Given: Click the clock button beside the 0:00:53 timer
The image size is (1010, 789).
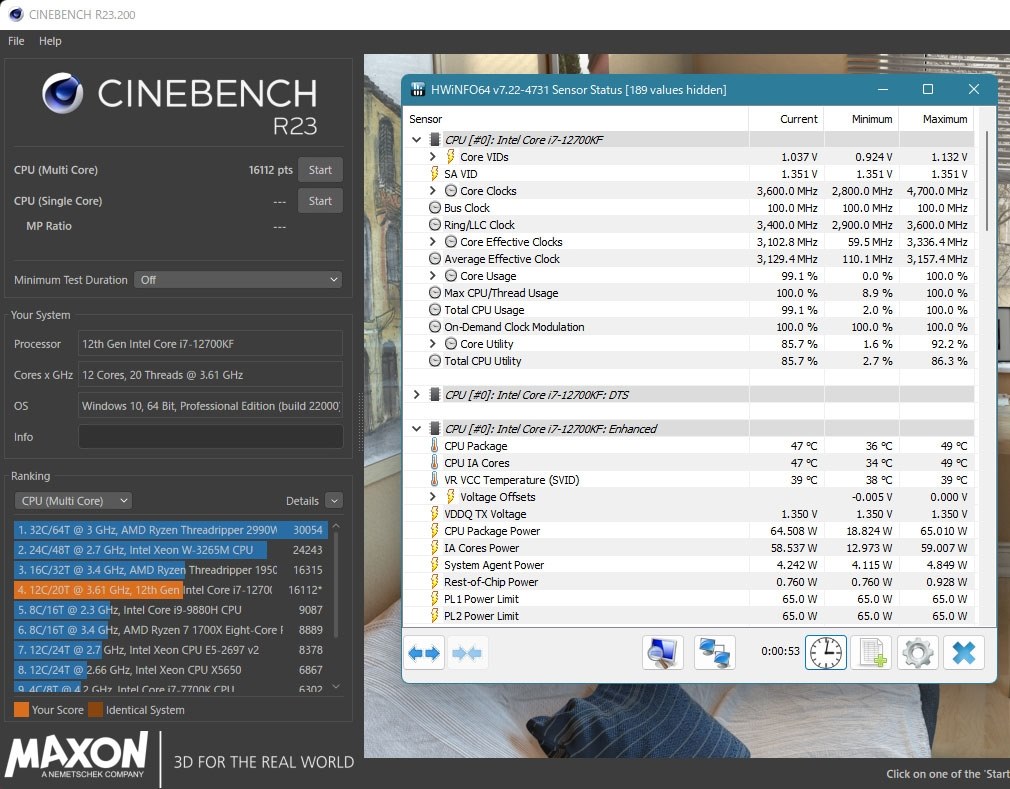Looking at the screenshot, I should pyautogui.click(x=825, y=653).
